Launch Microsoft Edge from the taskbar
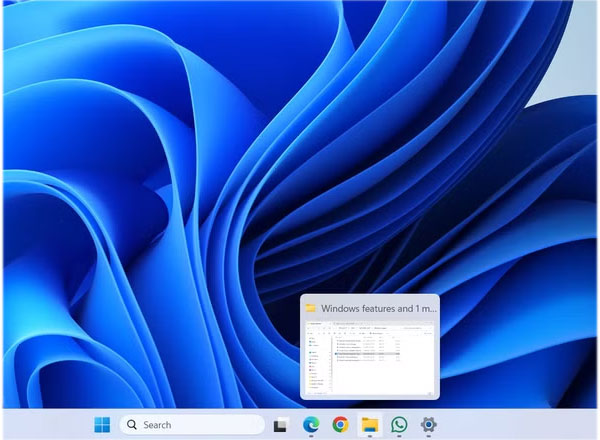 pos(310,425)
